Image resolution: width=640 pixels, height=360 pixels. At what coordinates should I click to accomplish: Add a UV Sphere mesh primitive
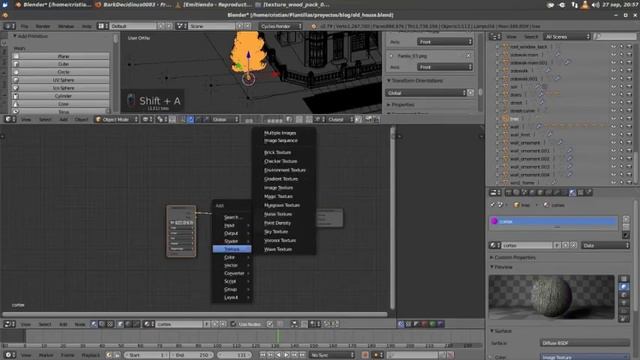pyautogui.click(x=60, y=80)
